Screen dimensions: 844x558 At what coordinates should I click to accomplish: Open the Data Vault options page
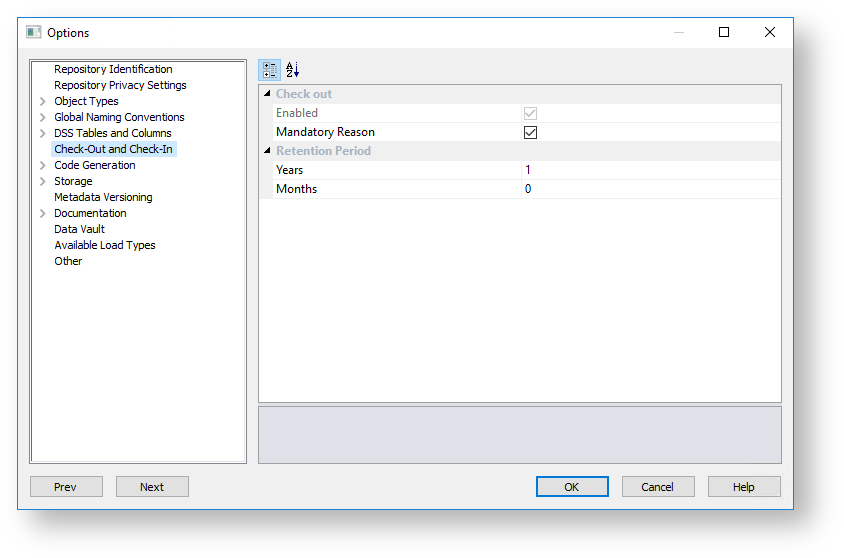click(79, 229)
